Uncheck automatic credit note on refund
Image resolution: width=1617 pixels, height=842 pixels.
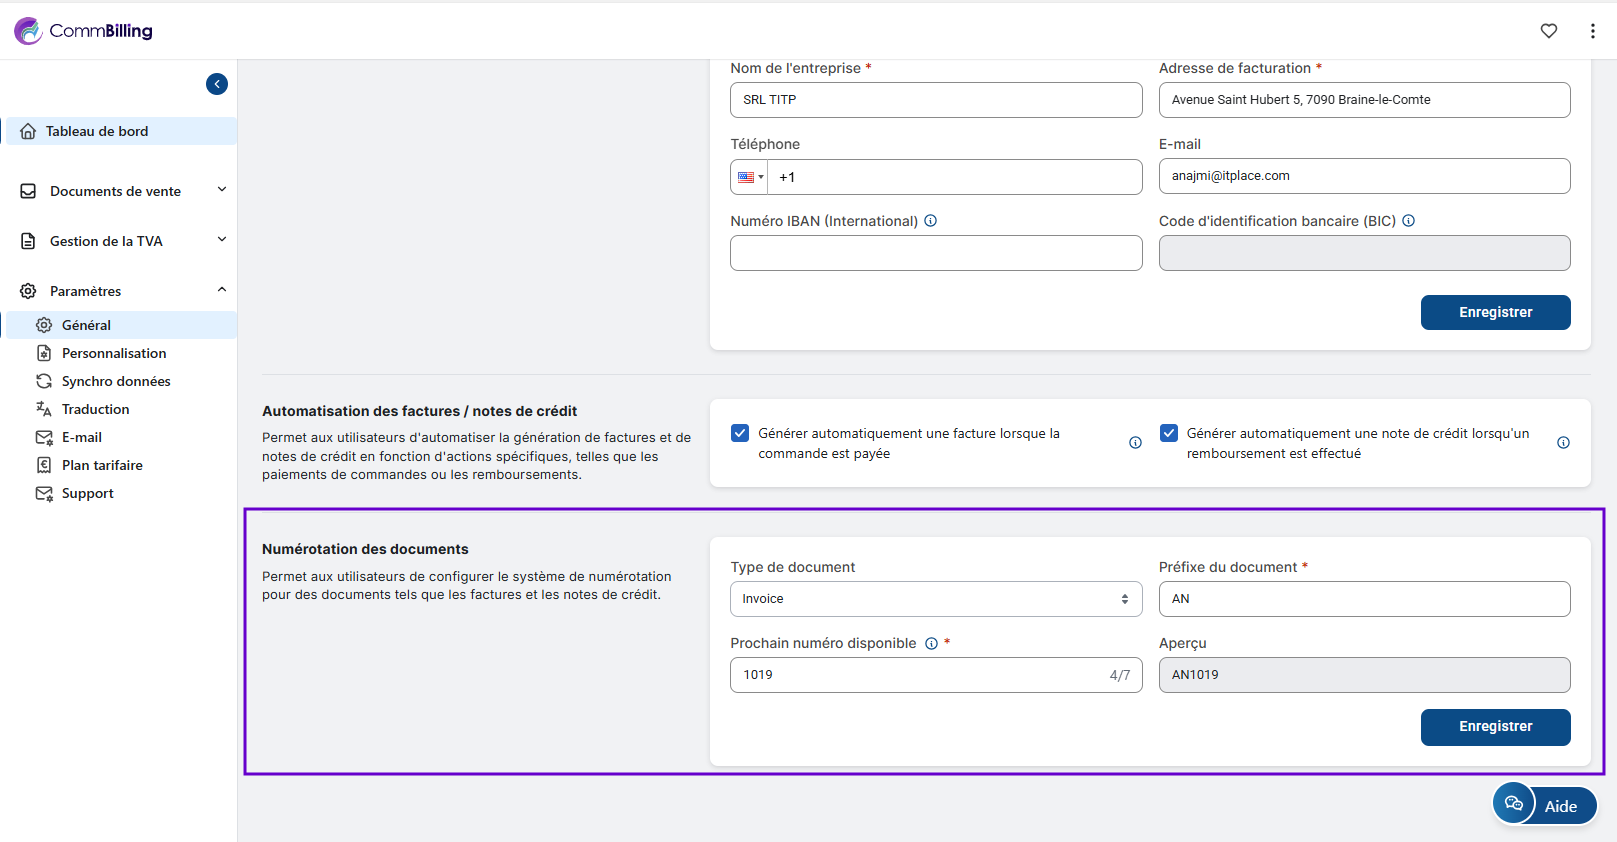(x=1168, y=433)
